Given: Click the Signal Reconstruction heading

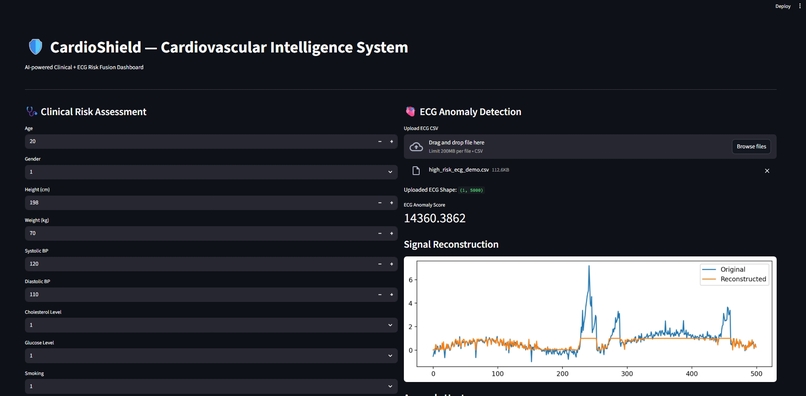Looking at the screenshot, I should (x=451, y=244).
